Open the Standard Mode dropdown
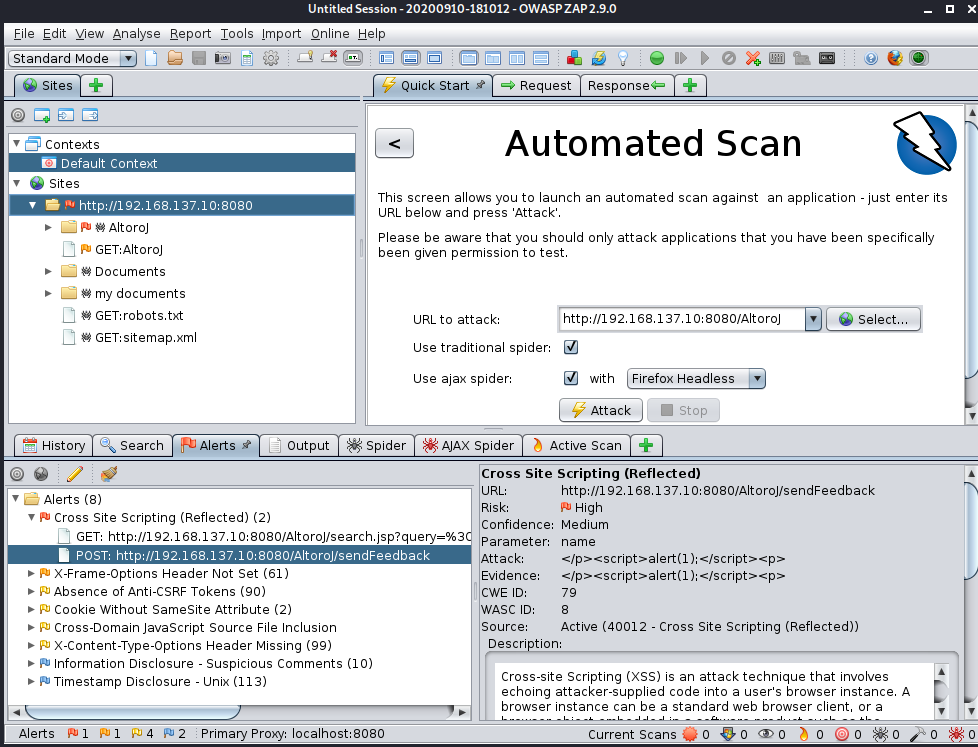This screenshot has width=978, height=747. tap(72, 58)
